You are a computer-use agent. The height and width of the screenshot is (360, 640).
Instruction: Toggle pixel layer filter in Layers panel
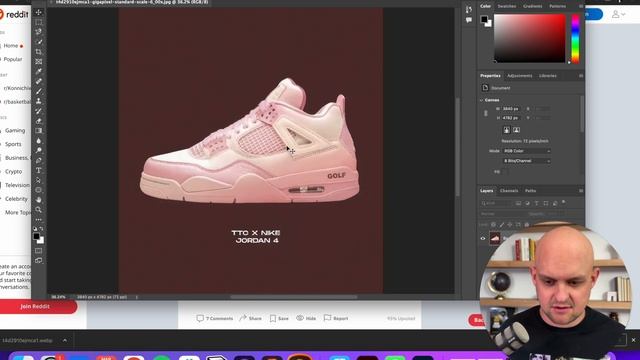(x=518, y=203)
